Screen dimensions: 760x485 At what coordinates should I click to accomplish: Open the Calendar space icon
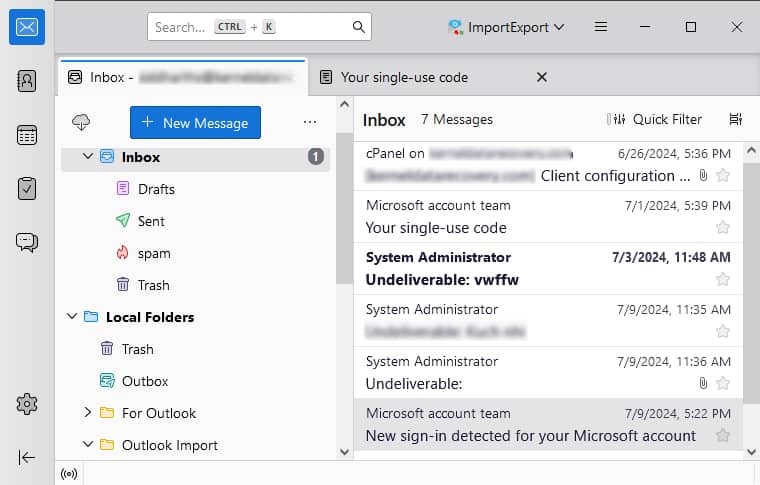pos(27,135)
